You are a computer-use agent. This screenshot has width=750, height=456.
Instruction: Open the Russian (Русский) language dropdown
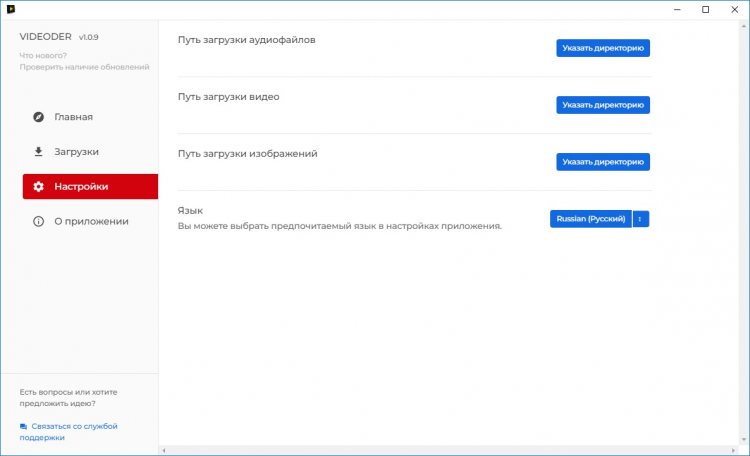coord(590,219)
